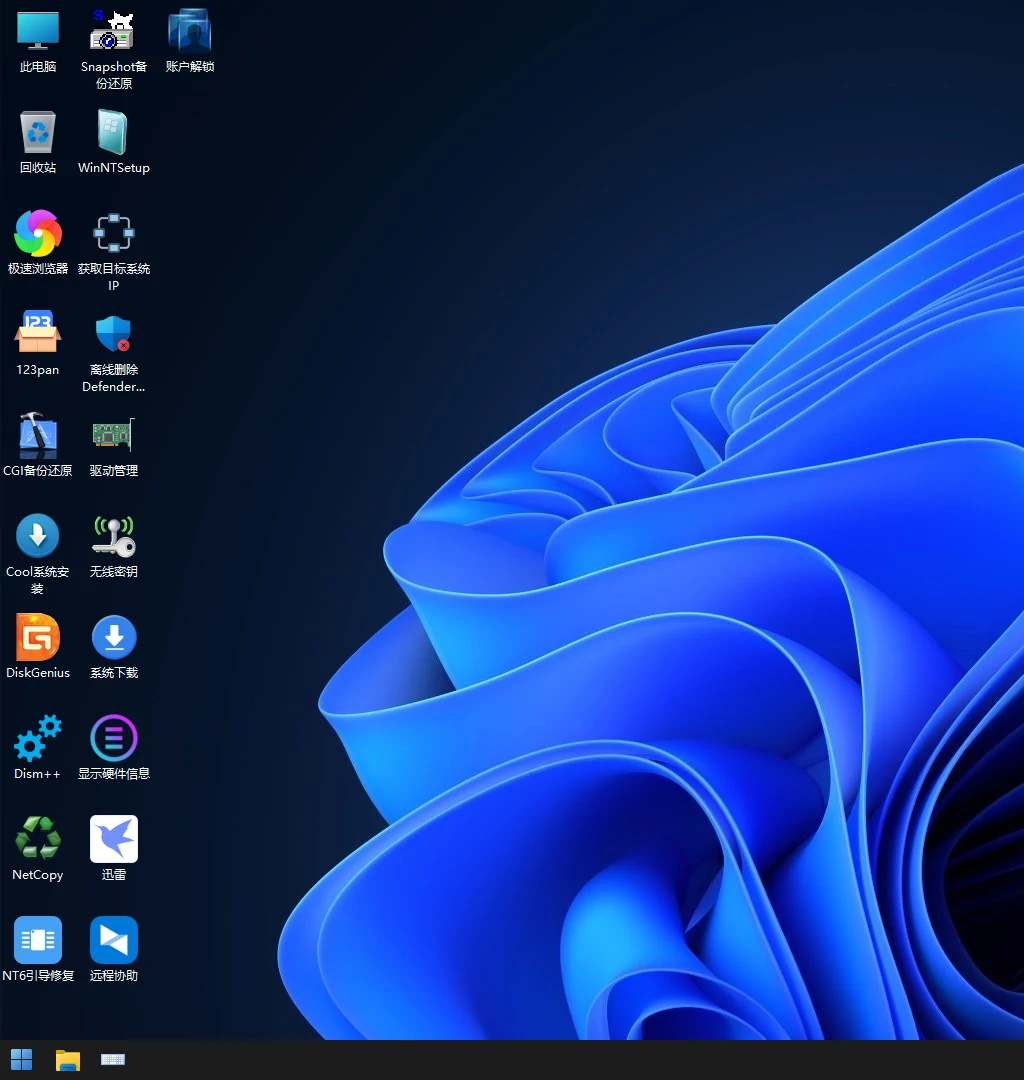Launch 极速浏览器 browser icon
1024x1080 pixels.
38,234
